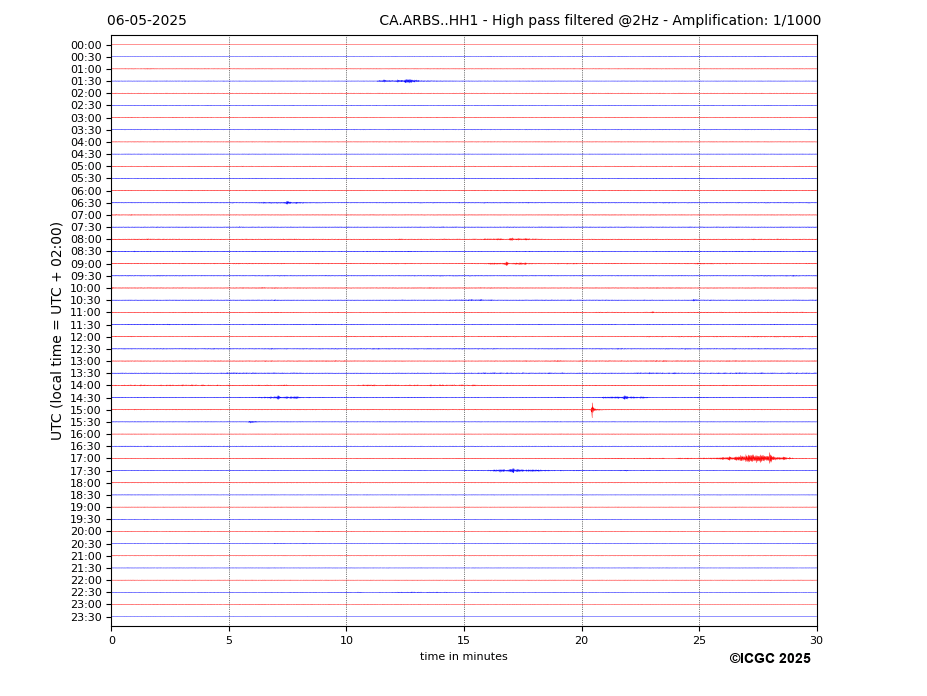Click the small blue blip on 15:30 trace
Image resolution: width=927 pixels, height=696 pixels.
coord(252,422)
